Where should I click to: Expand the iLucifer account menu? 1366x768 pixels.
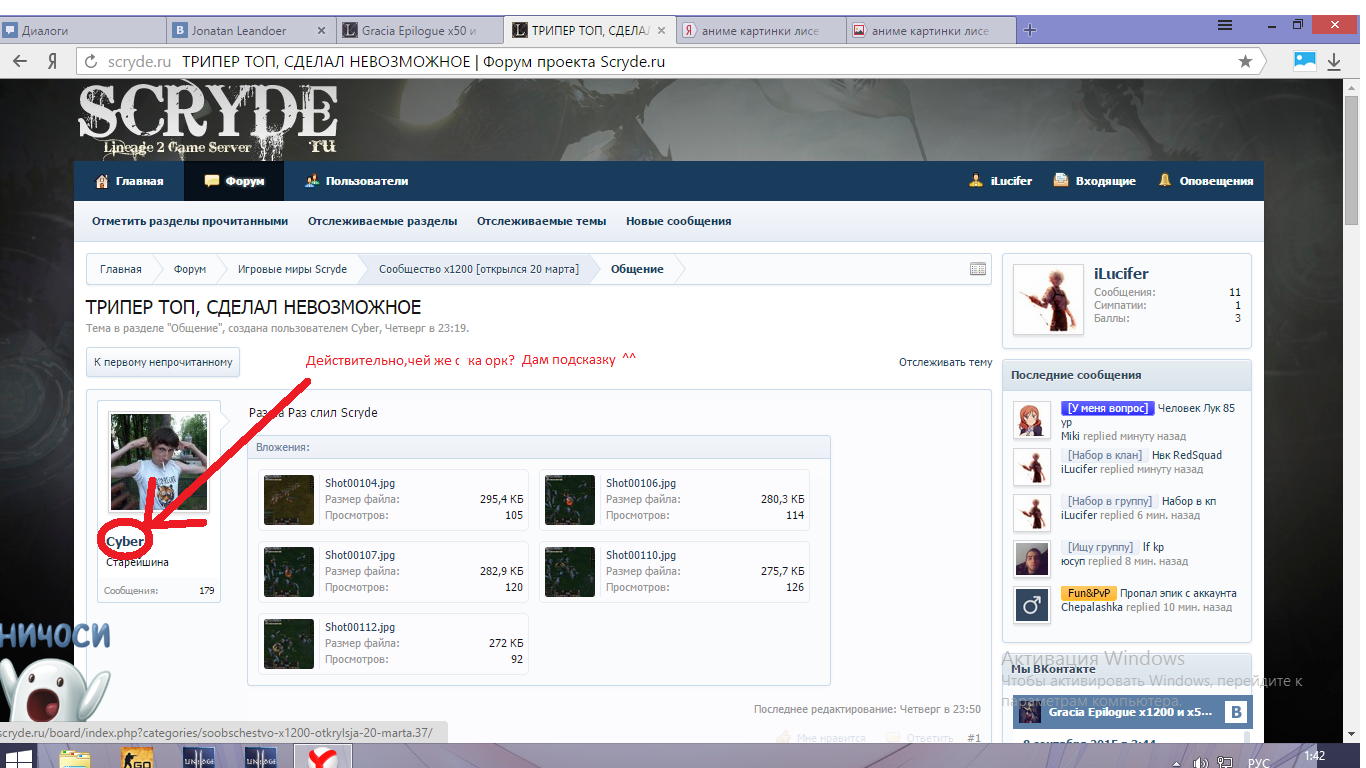pyautogui.click(x=1000, y=181)
